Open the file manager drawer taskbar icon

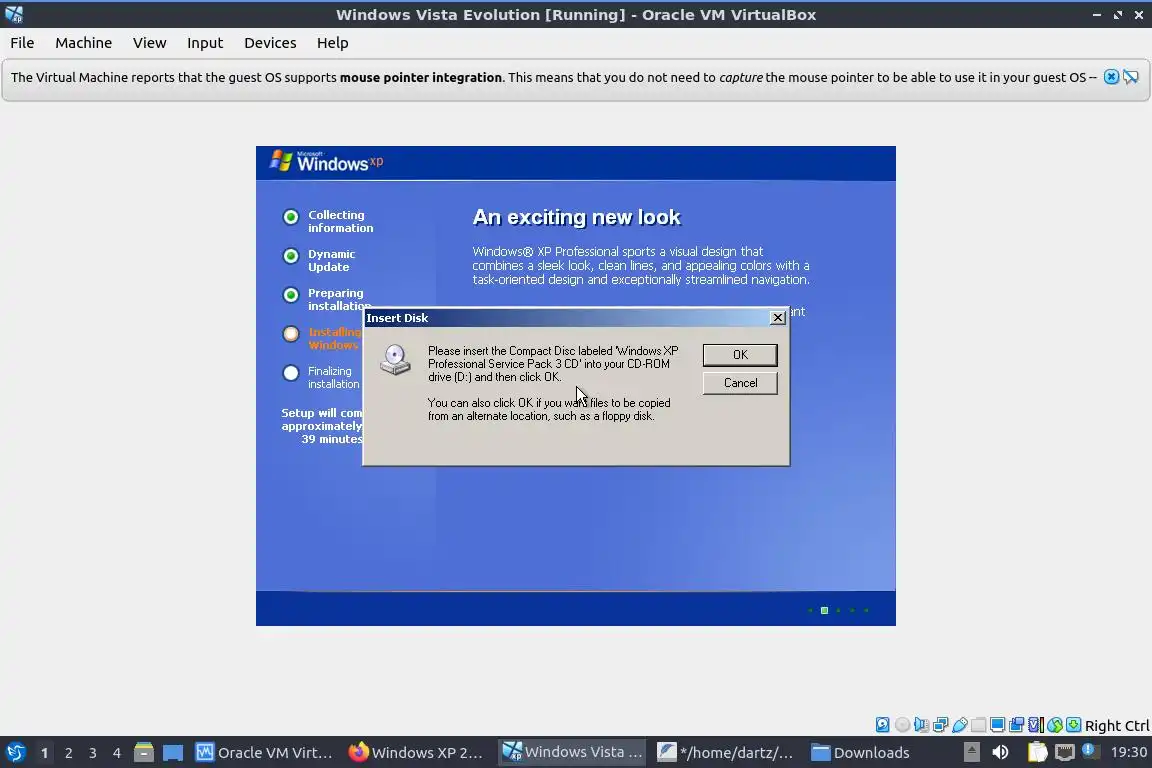click(144, 753)
